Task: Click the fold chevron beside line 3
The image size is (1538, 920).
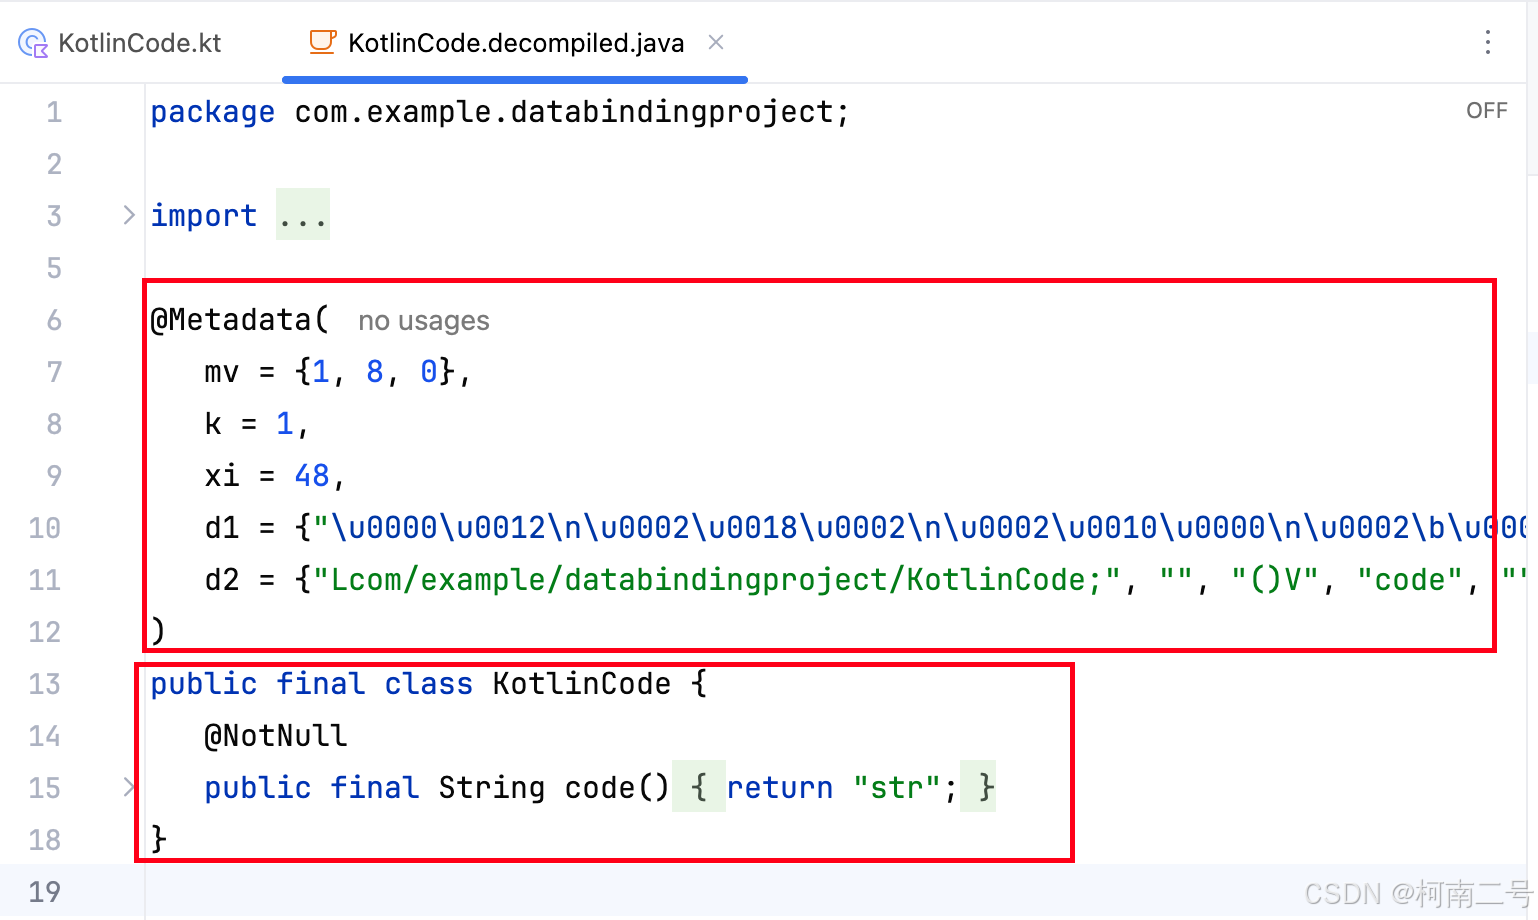Action: point(128,214)
